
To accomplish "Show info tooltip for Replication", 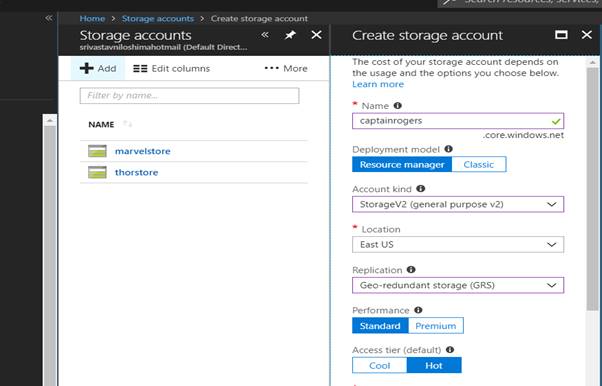I will point(411,270).
